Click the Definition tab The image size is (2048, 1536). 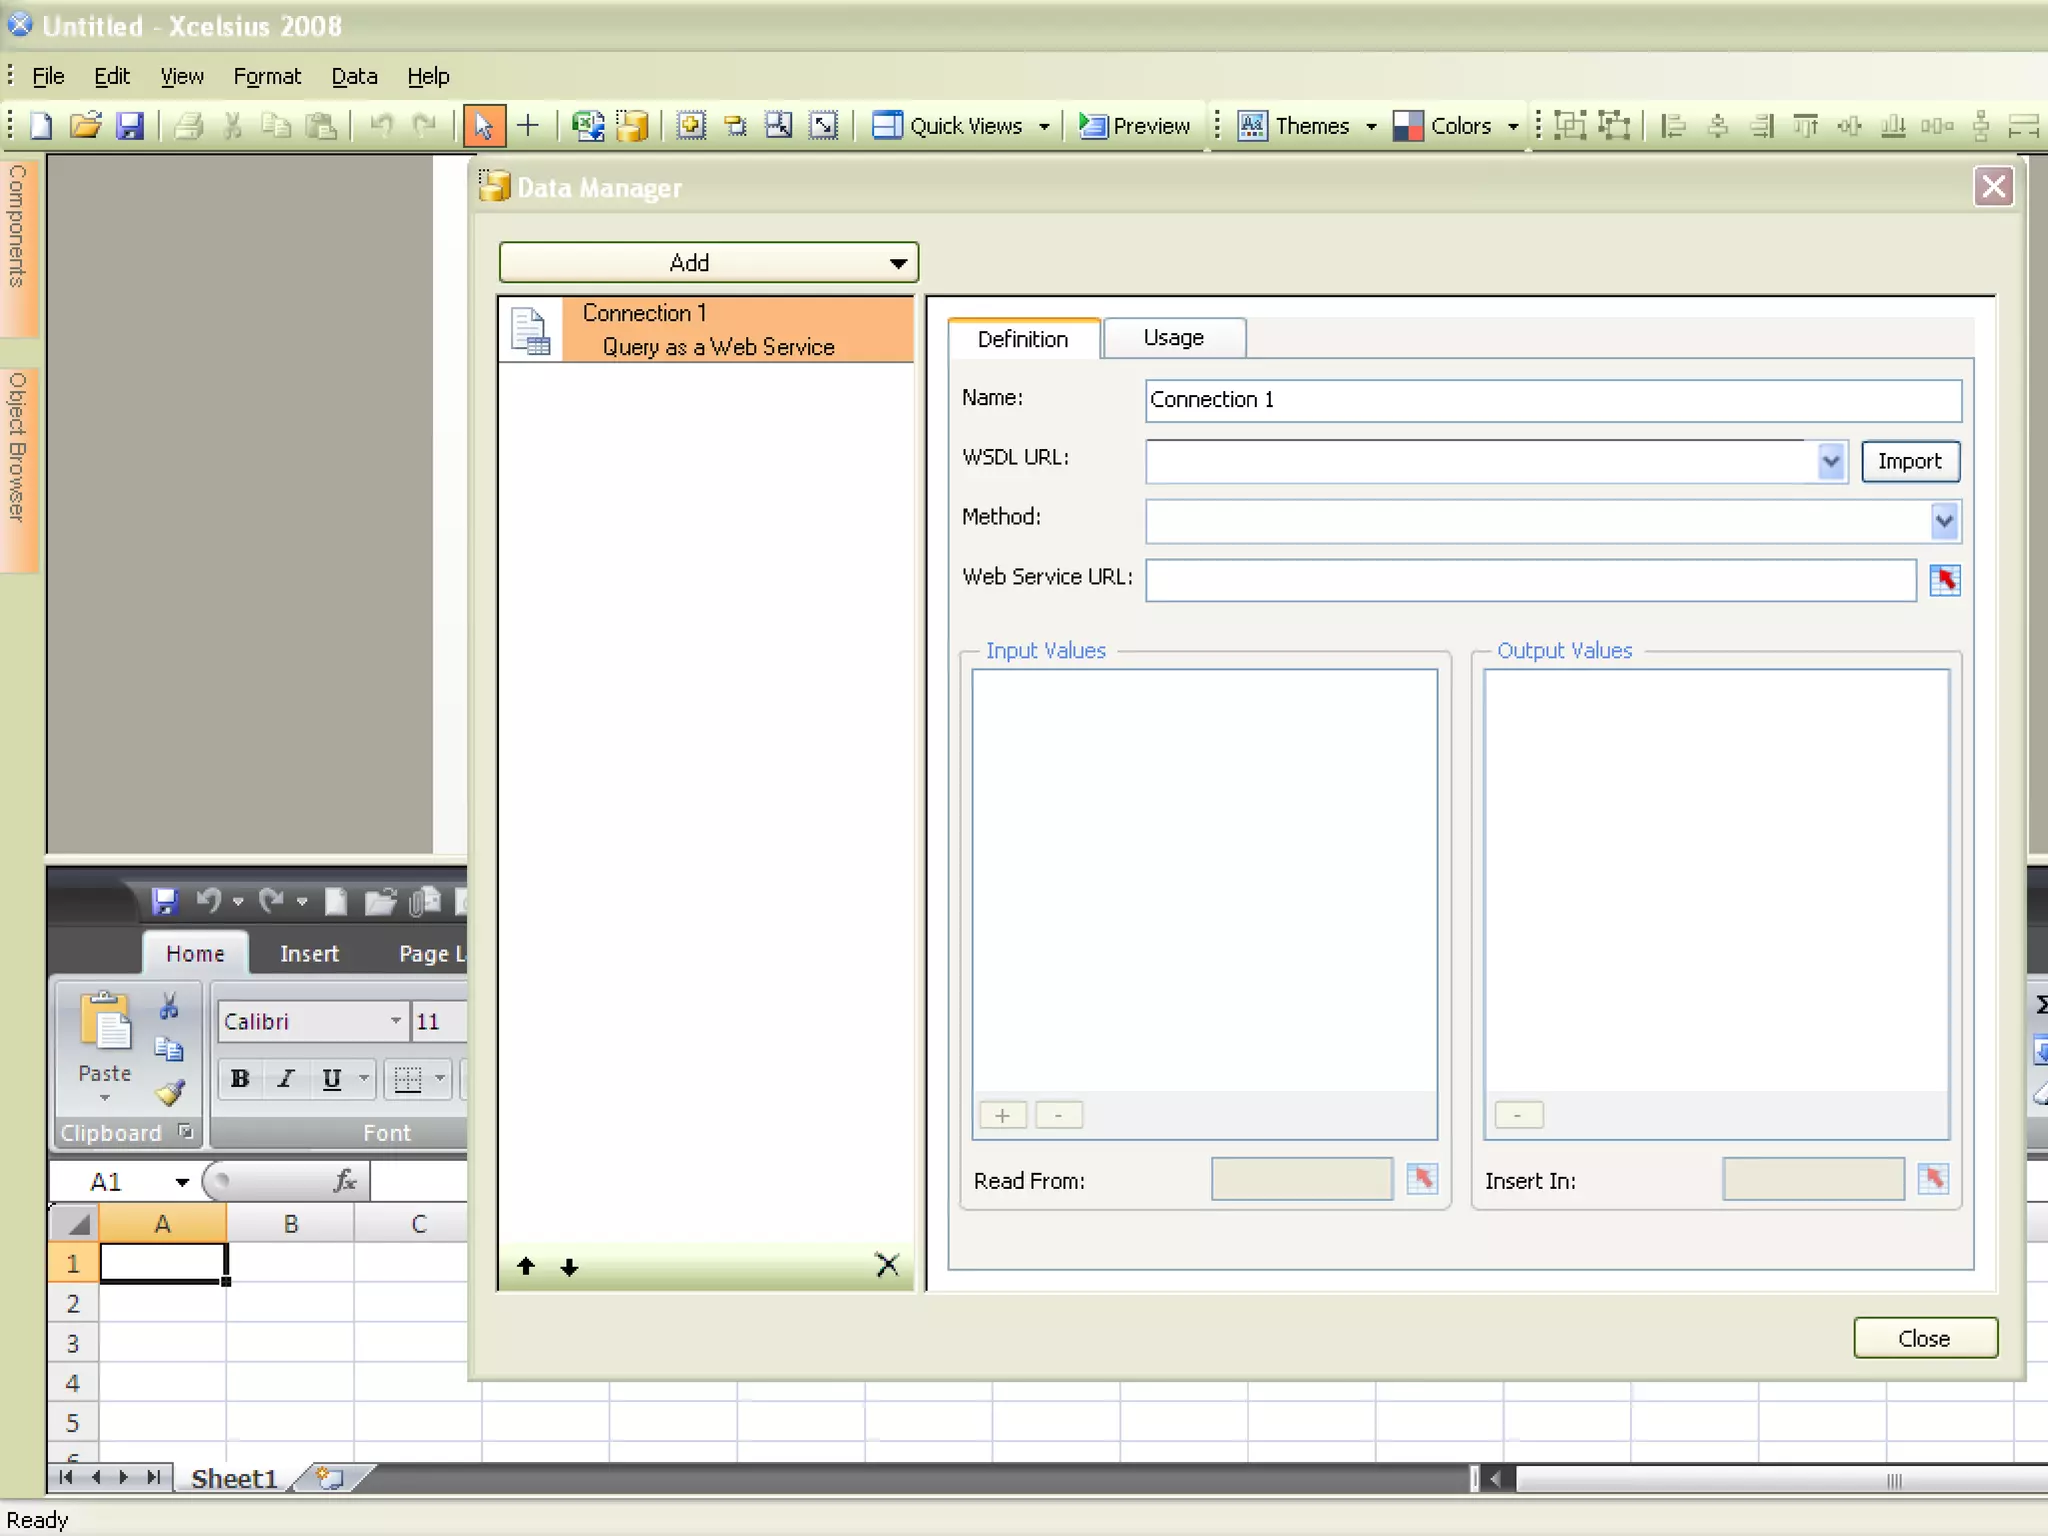[x=1023, y=338]
